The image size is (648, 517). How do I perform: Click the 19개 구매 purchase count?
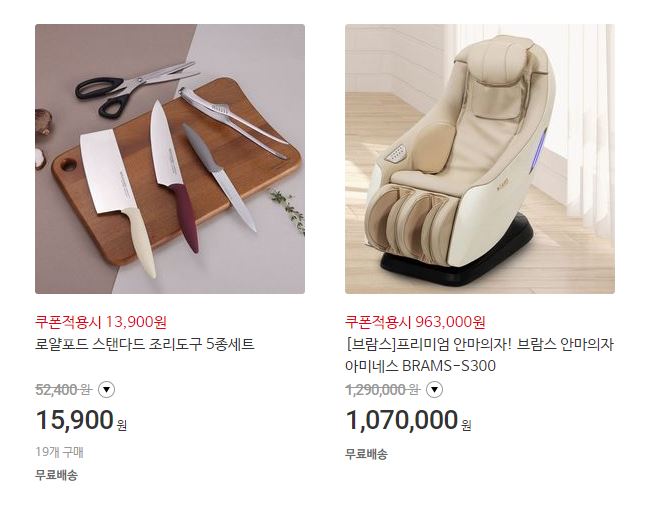tap(60, 452)
